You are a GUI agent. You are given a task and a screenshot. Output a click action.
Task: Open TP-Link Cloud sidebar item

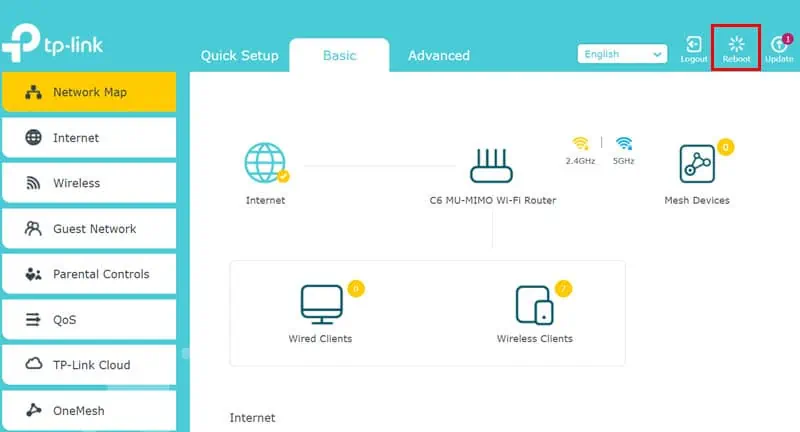point(89,365)
